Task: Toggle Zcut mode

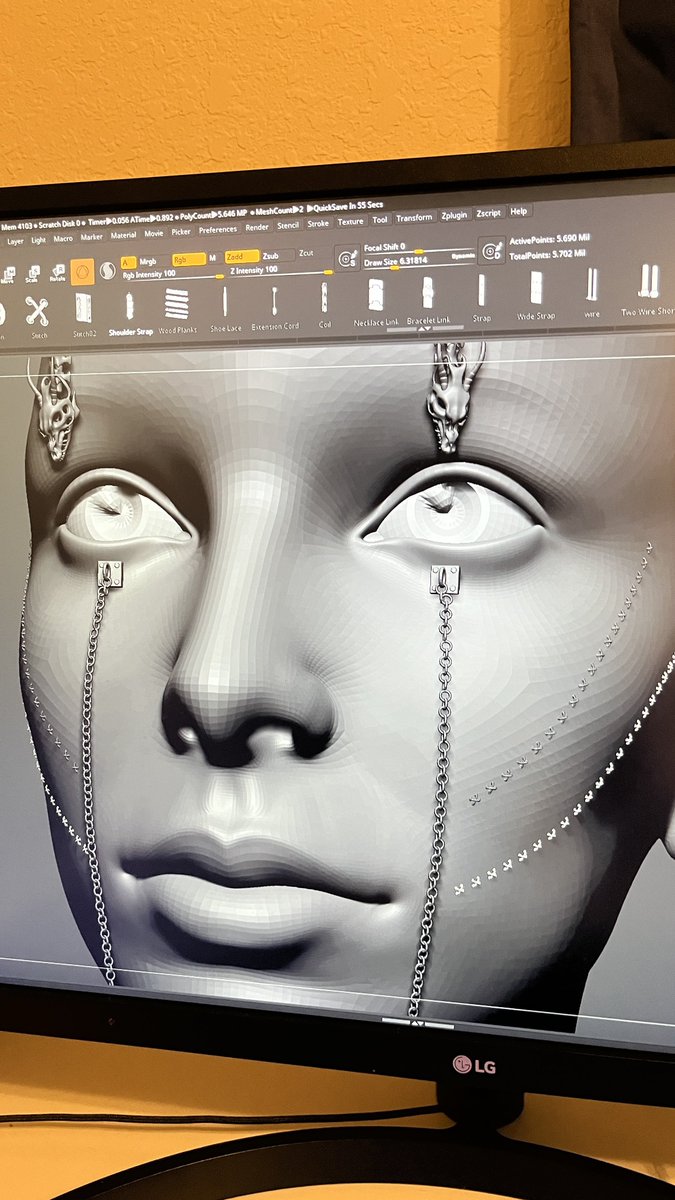Action: pos(306,254)
